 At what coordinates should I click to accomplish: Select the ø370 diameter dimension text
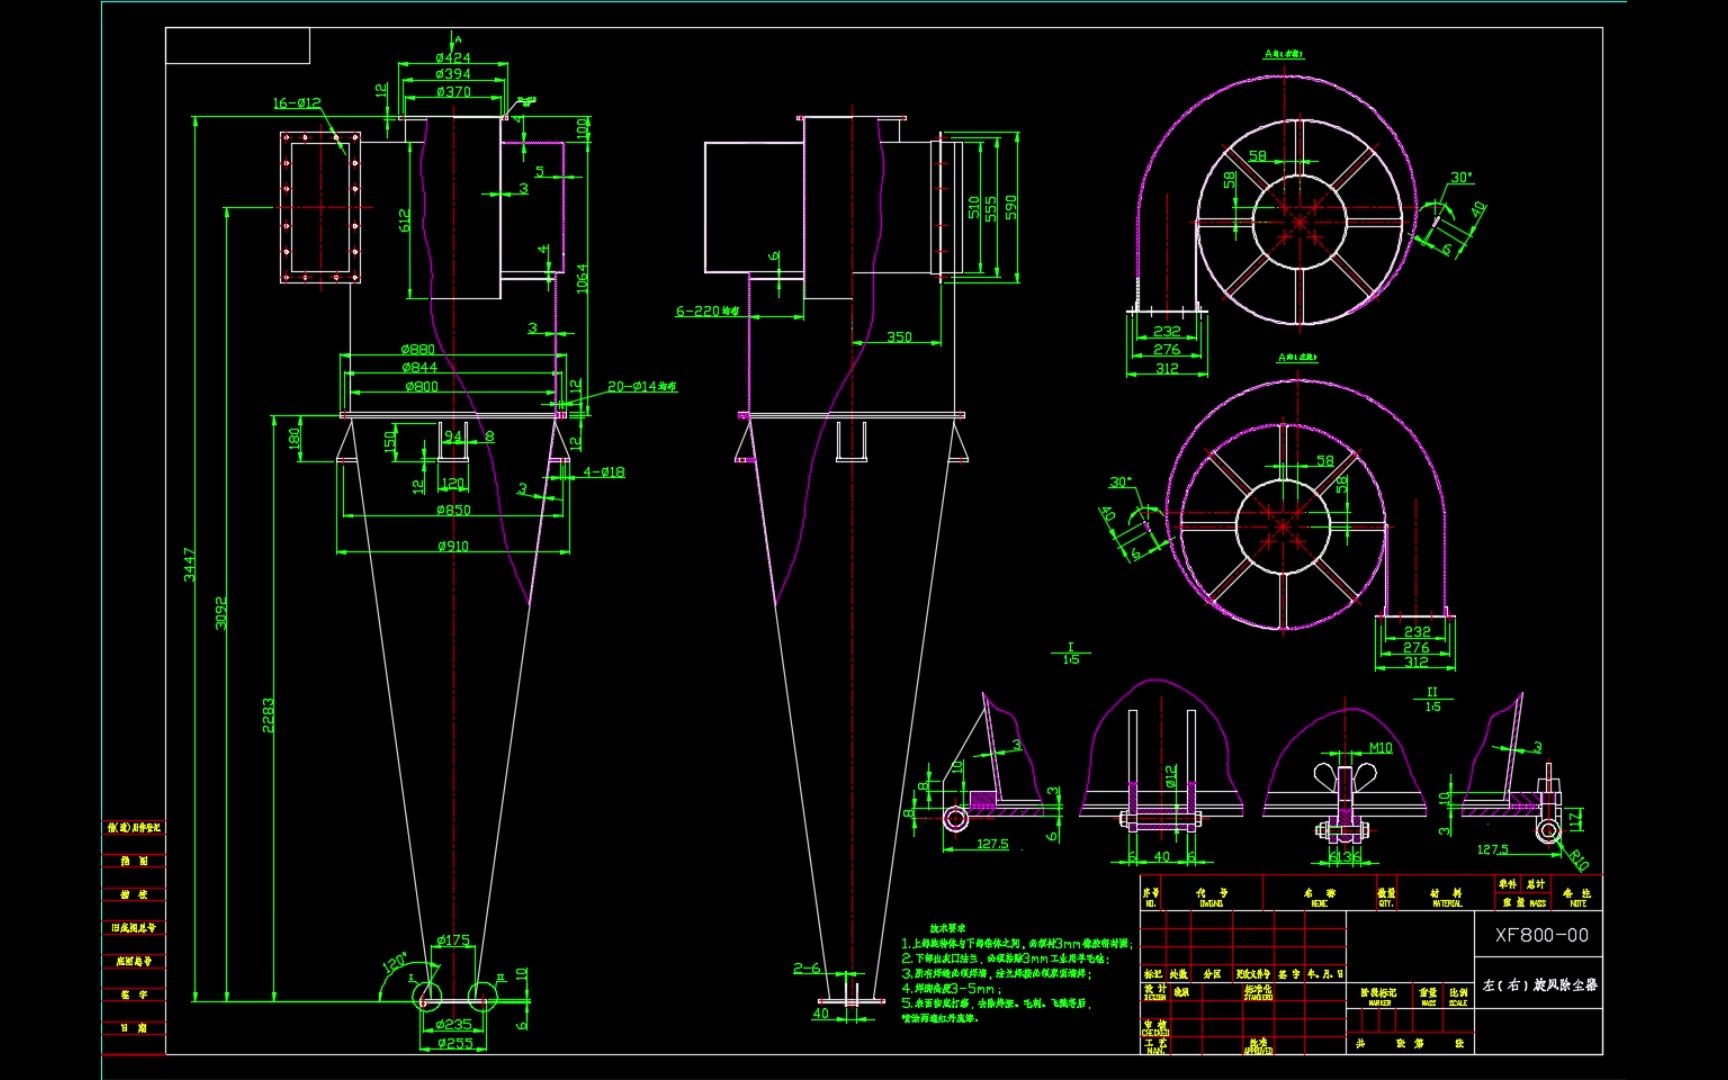click(453, 92)
